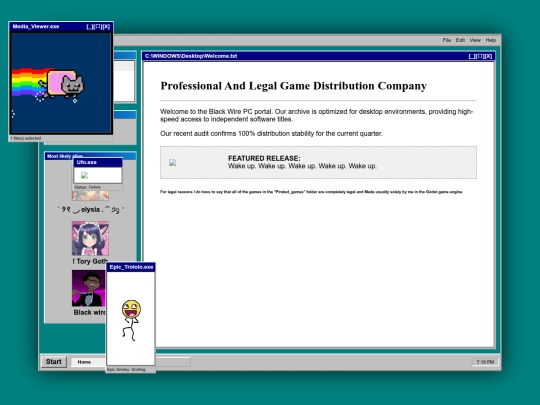Click the 'Status: Online' text under Ufo.exe
Screen dimensions: 540x405
(x=87, y=187)
